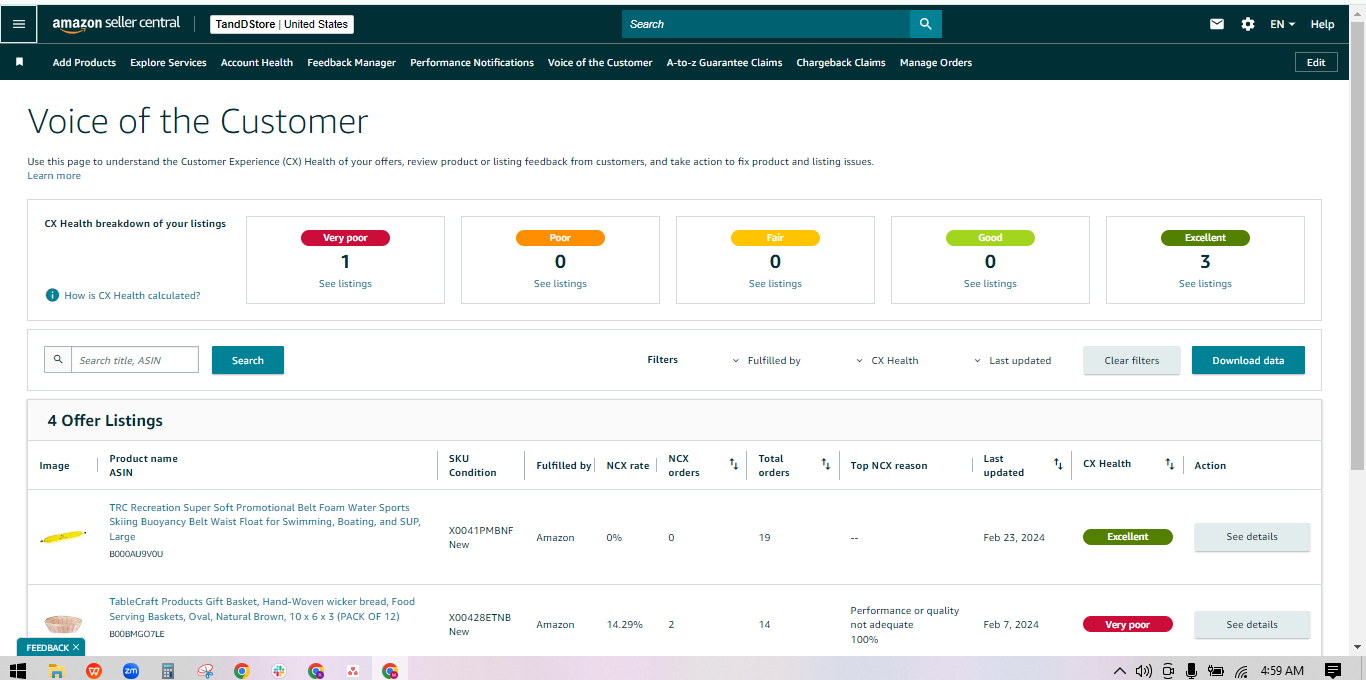Sort by NCX orders column arrows
Image resolution: width=1366 pixels, height=680 pixels.
click(734, 464)
